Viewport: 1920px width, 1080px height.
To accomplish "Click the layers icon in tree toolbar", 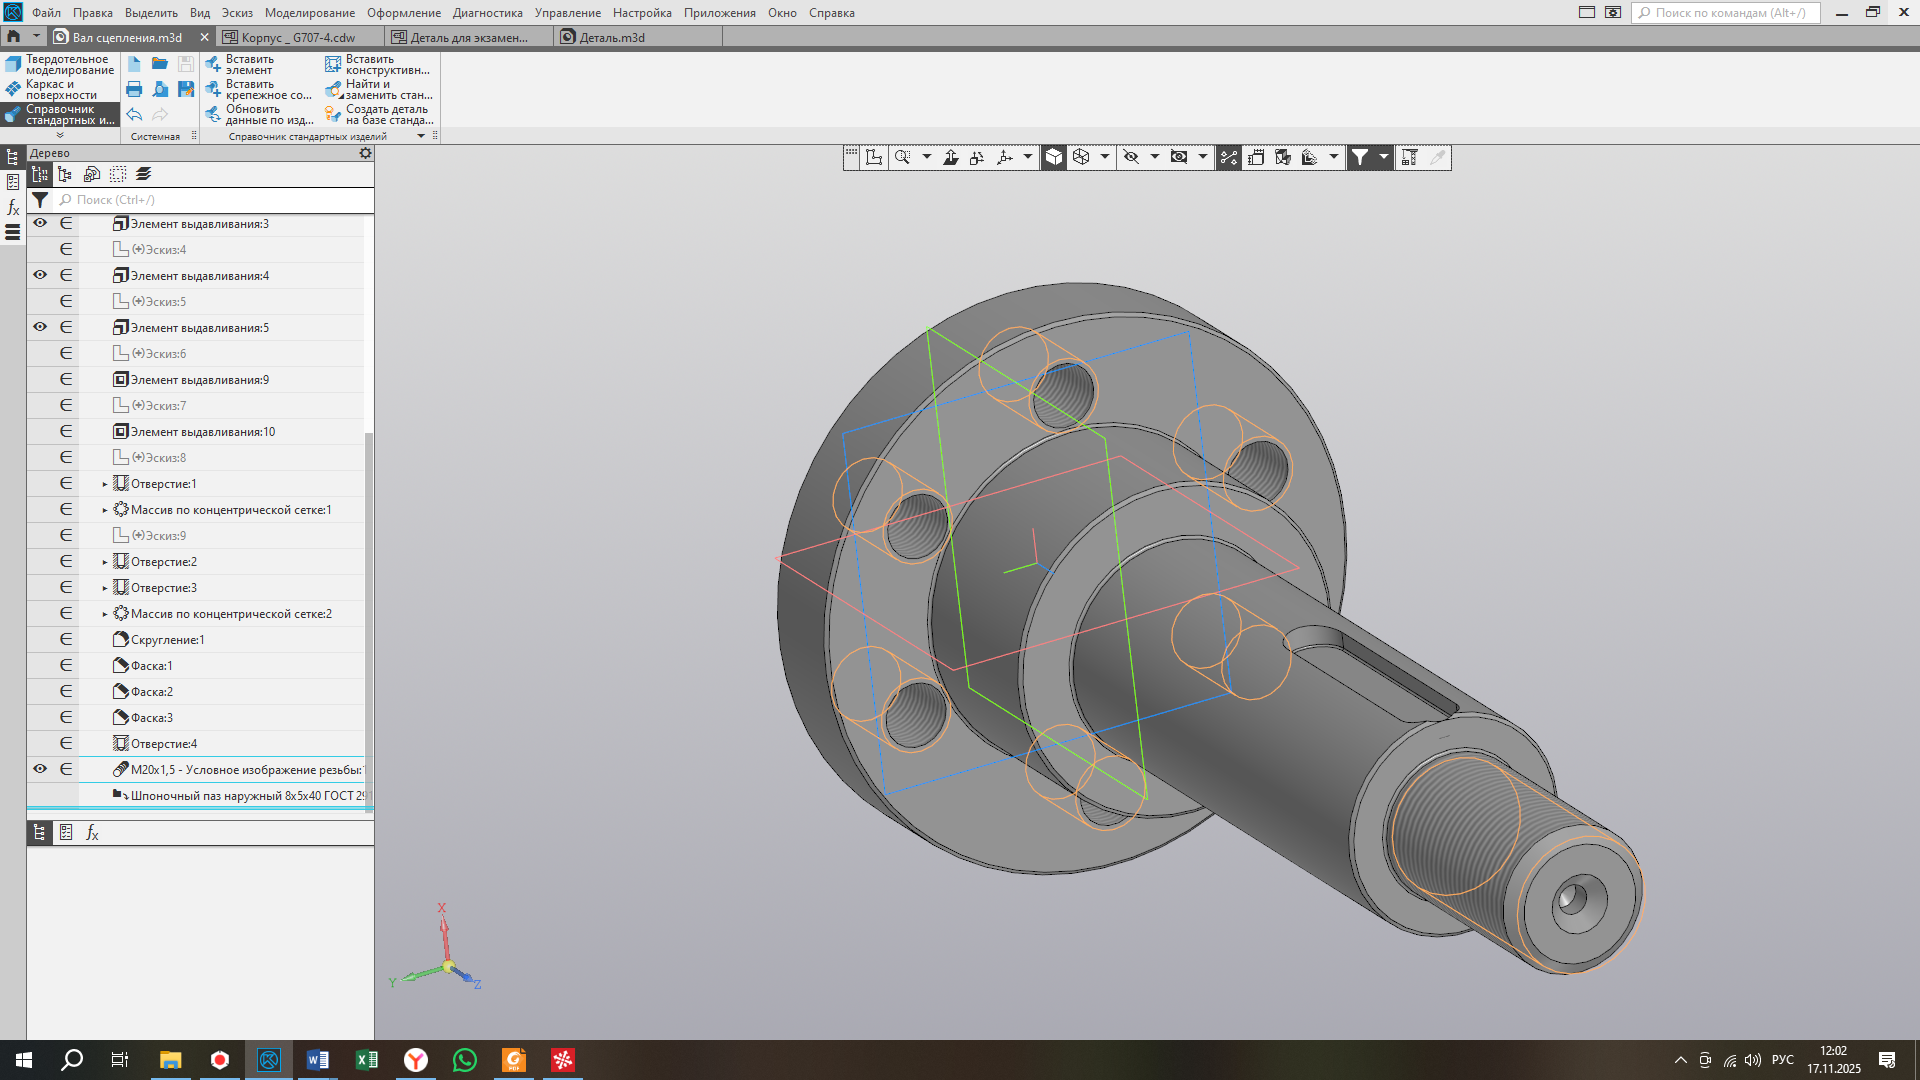I will 144,174.
